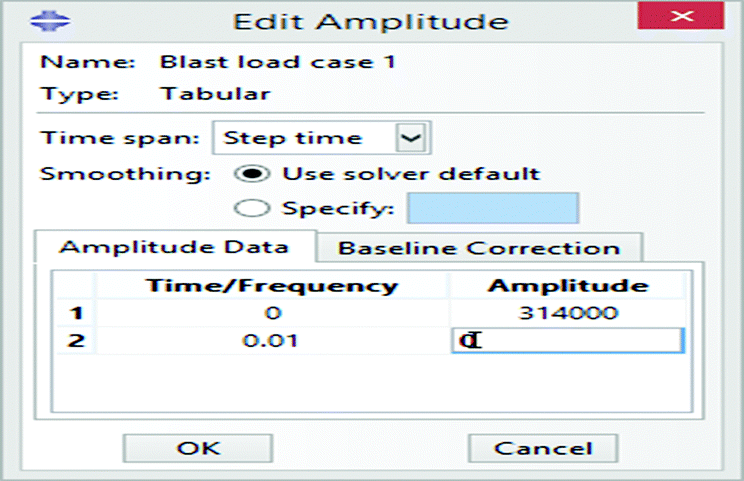Click the time cell in row 1

tap(273, 313)
